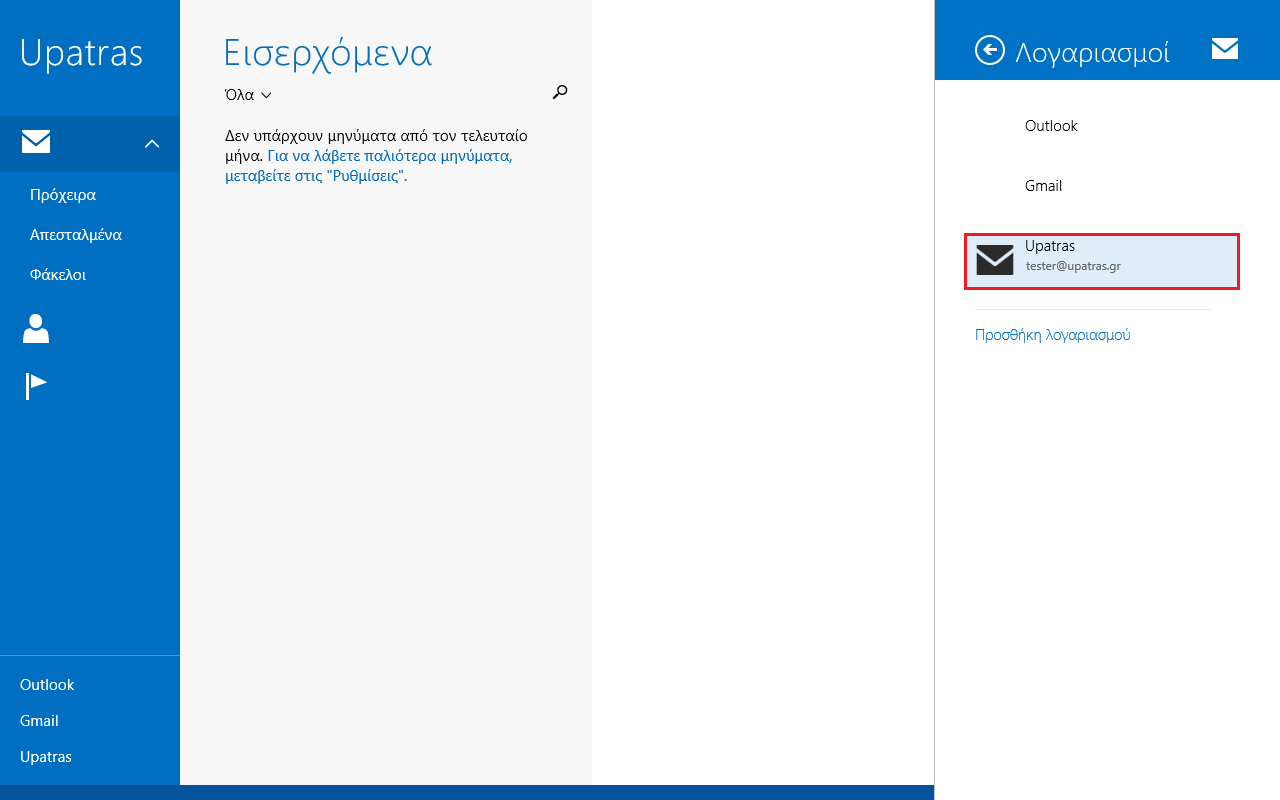This screenshot has height=800, width=1280.
Task: Switch to Upatras account in sidebar
Action: tap(46, 757)
